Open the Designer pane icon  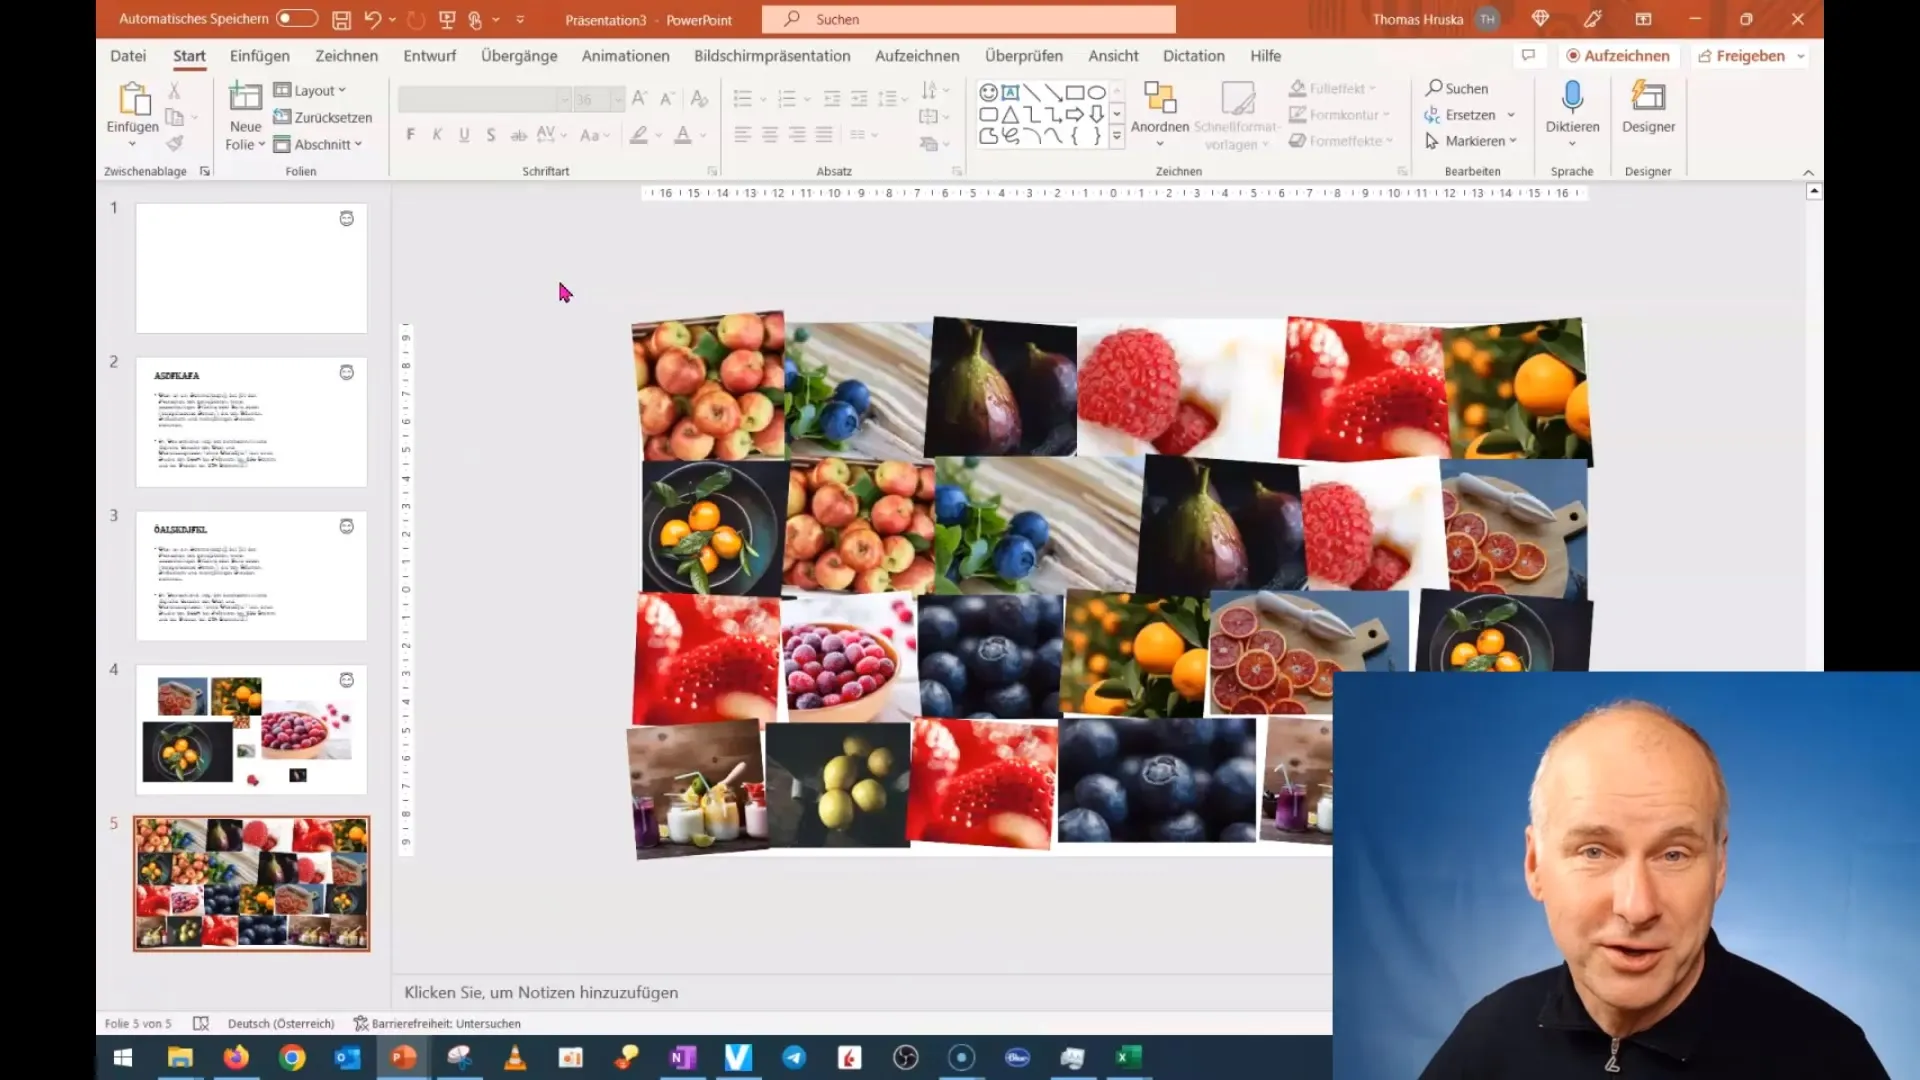tap(1648, 97)
